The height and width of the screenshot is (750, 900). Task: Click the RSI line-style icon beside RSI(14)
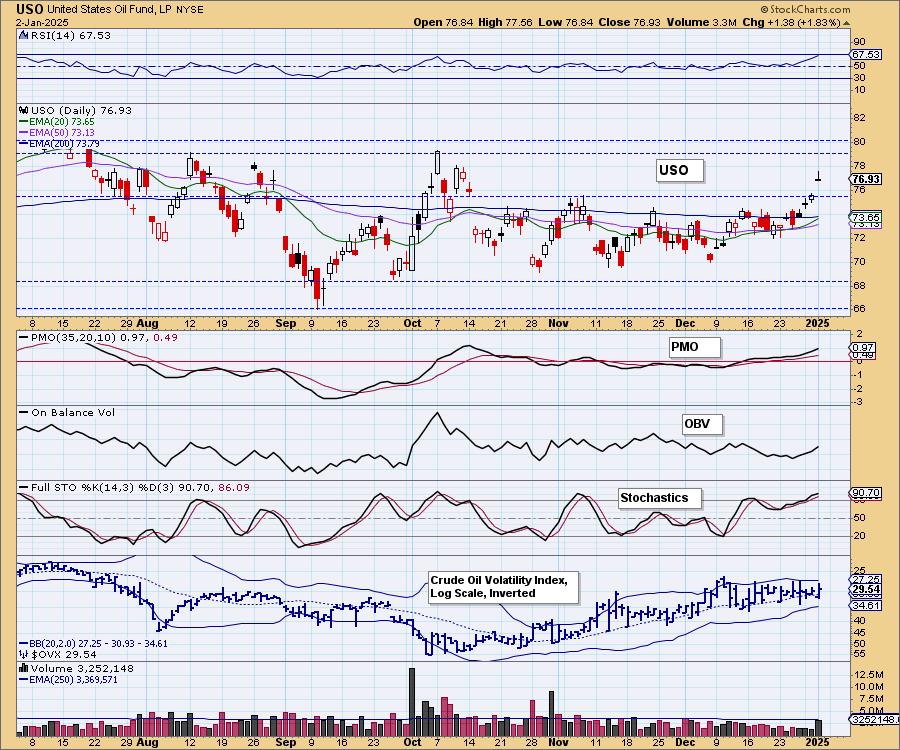[23, 36]
